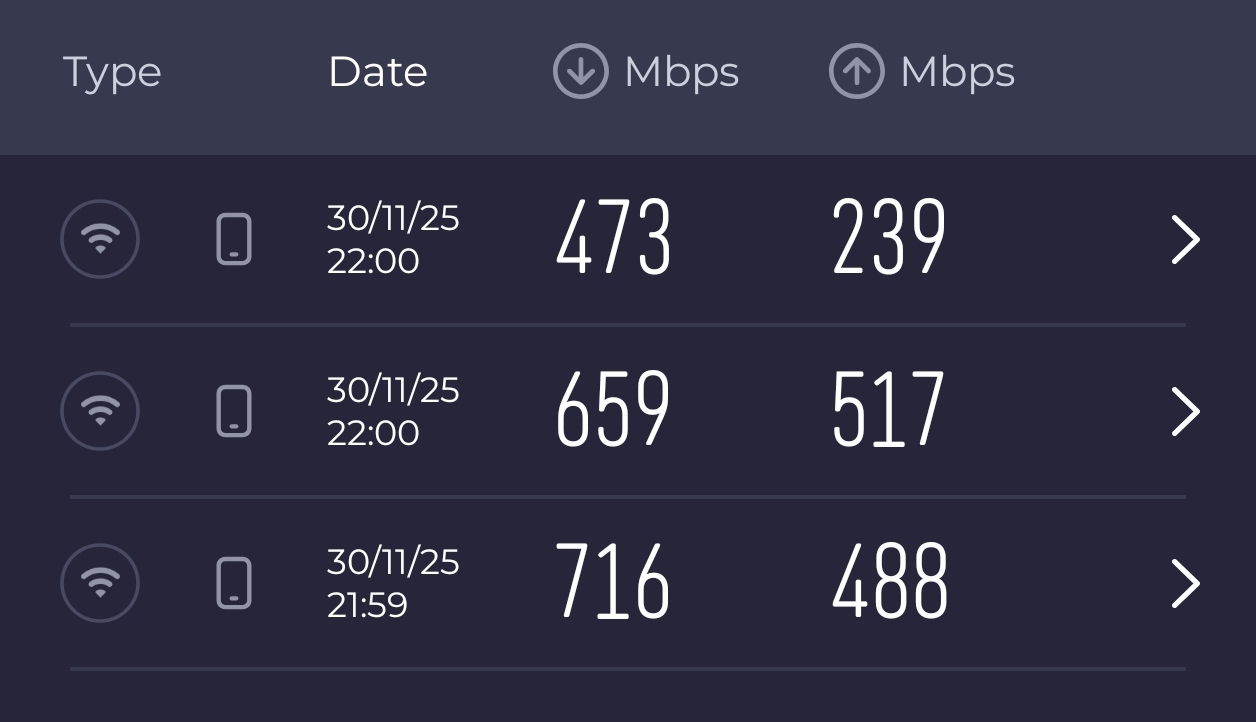Click the phone device icon beside 716 result
Viewport: 1256px width, 722px height.
coord(234,583)
